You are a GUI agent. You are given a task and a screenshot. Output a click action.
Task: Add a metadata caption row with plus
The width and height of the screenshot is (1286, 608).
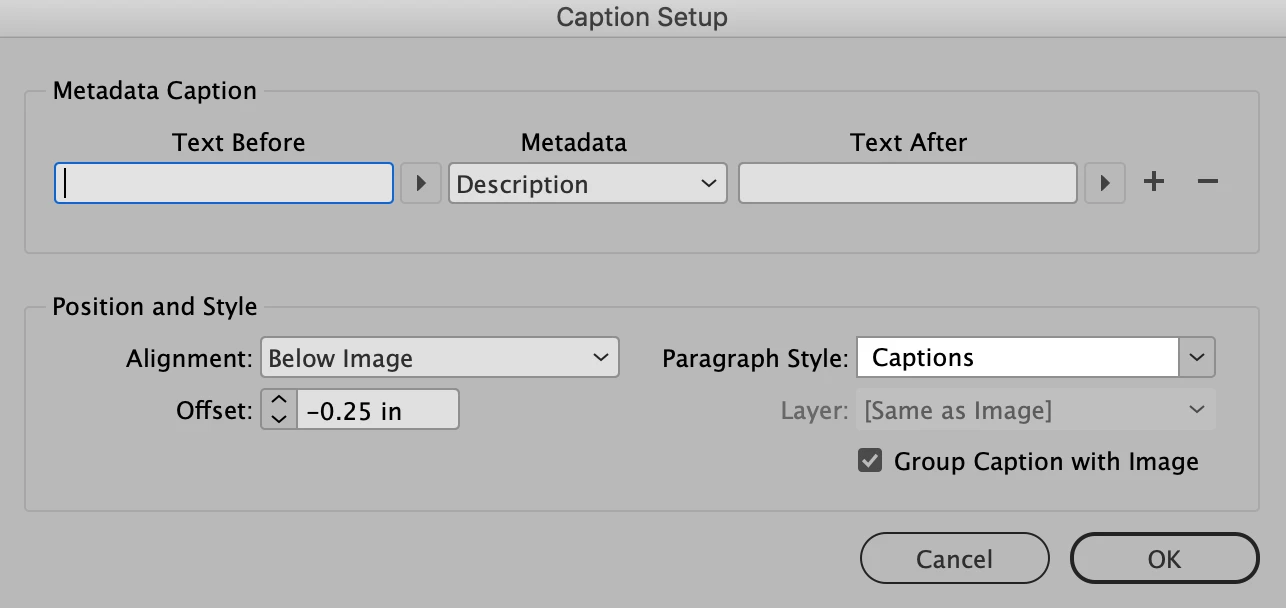point(1154,182)
